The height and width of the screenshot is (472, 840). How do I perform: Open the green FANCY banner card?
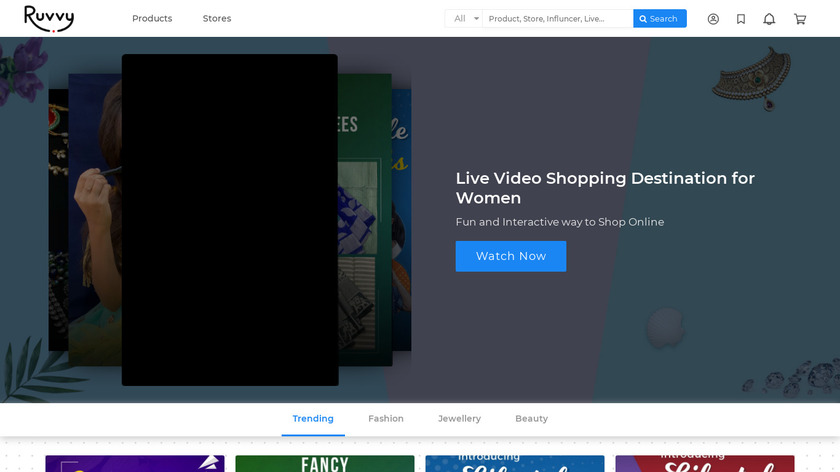click(325, 464)
